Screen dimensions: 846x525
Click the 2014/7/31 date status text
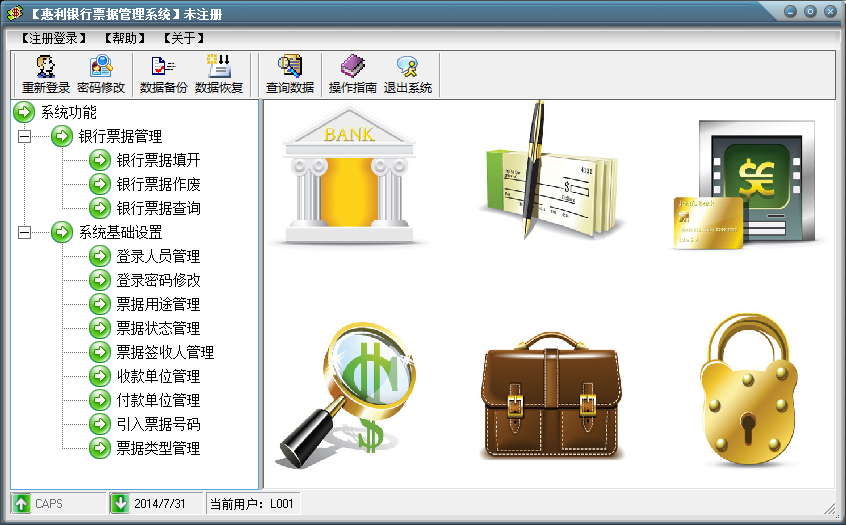pos(160,503)
